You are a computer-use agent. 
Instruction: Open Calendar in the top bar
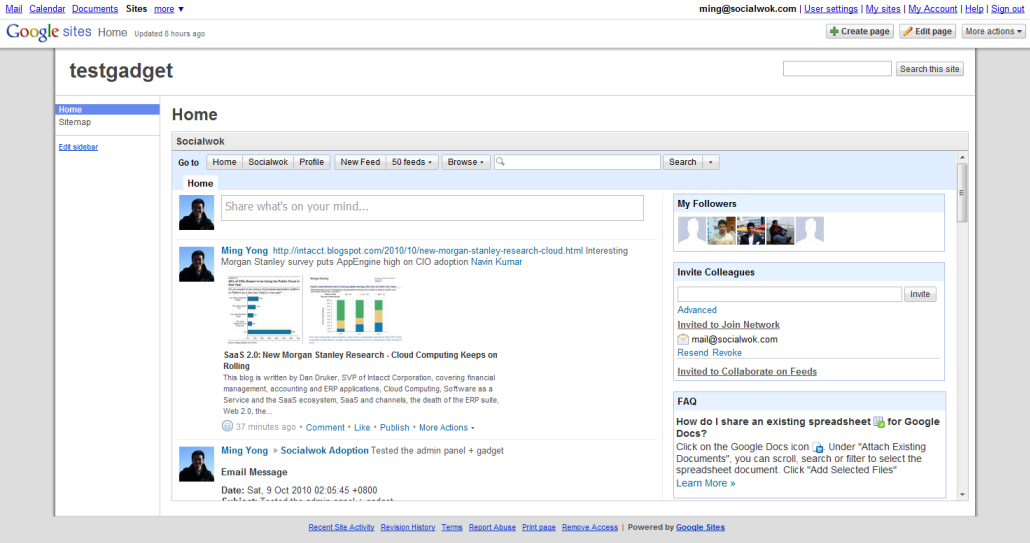[47, 9]
